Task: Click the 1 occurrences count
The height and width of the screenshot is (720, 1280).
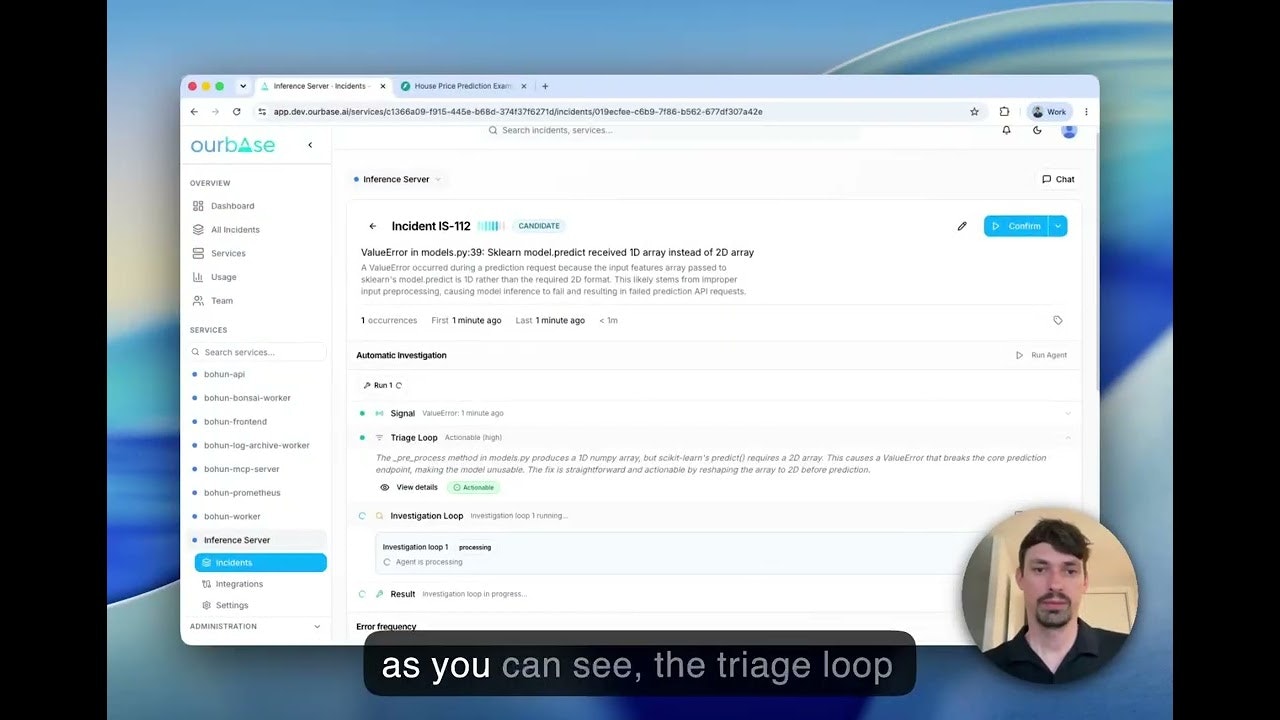Action: coord(389,320)
